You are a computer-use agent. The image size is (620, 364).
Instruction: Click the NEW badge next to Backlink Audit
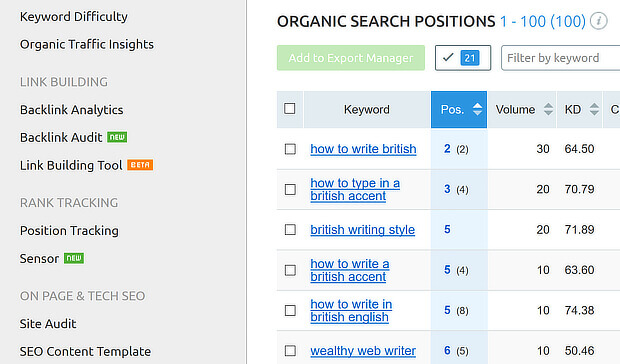click(x=117, y=137)
